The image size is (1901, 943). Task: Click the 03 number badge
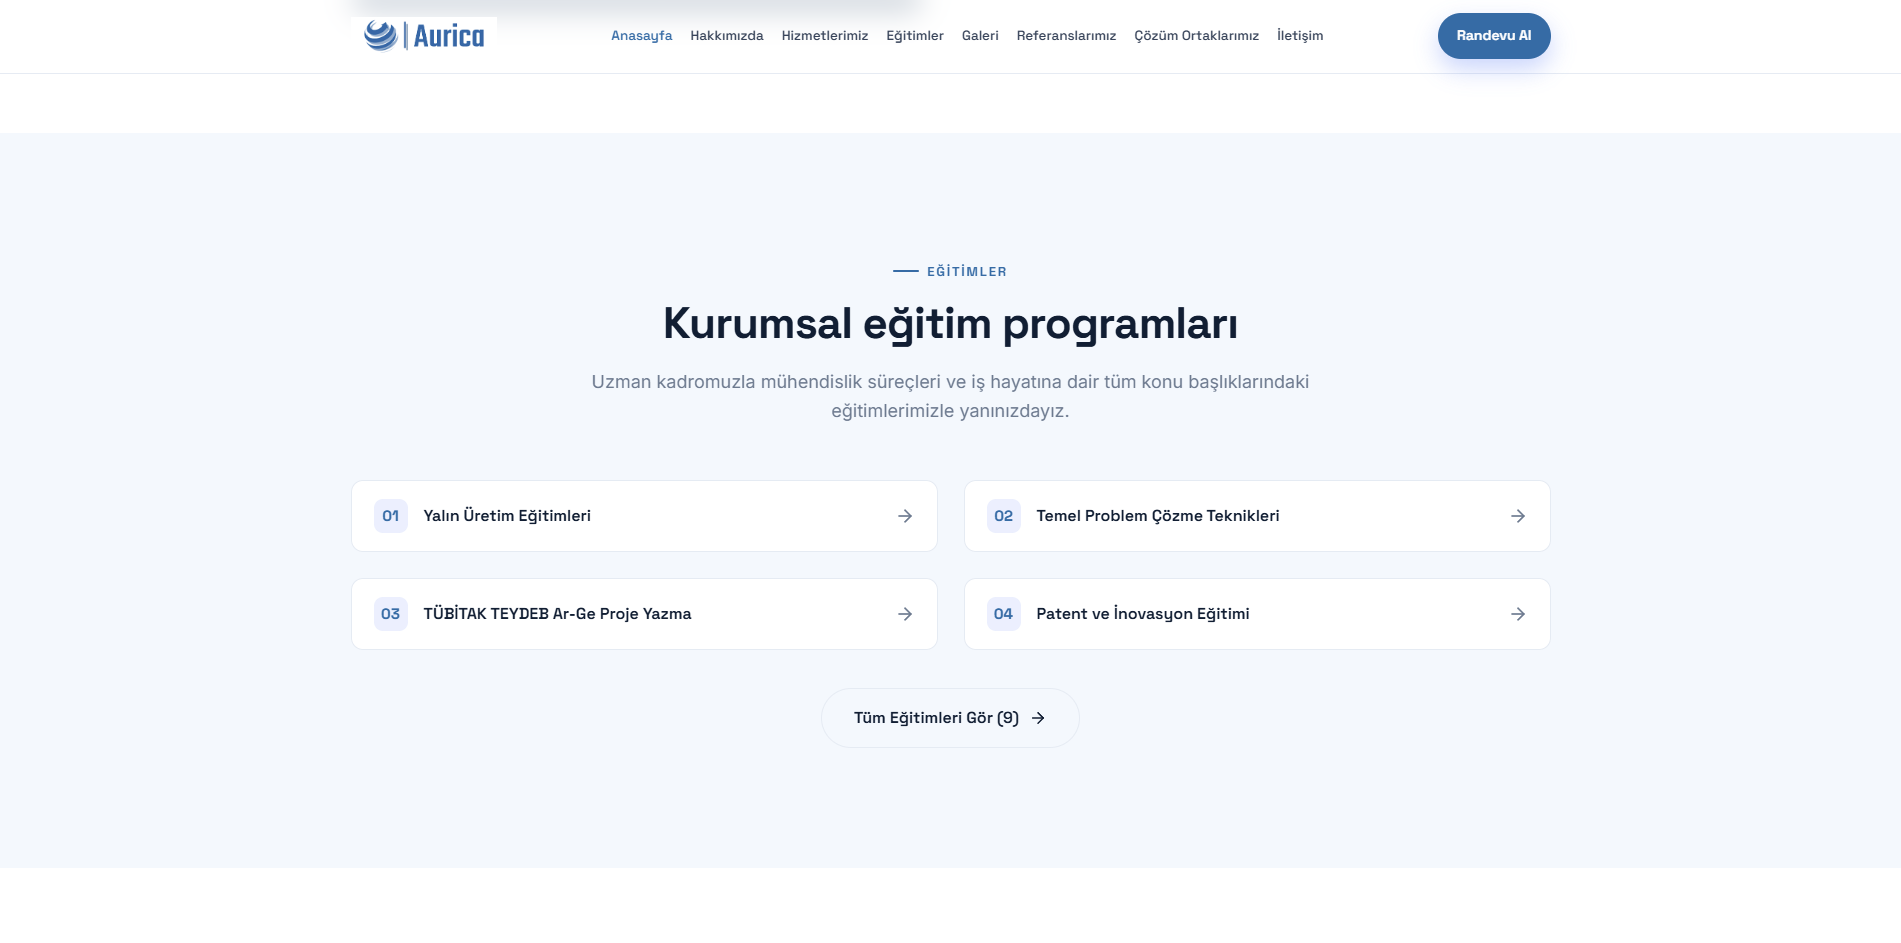(x=390, y=614)
